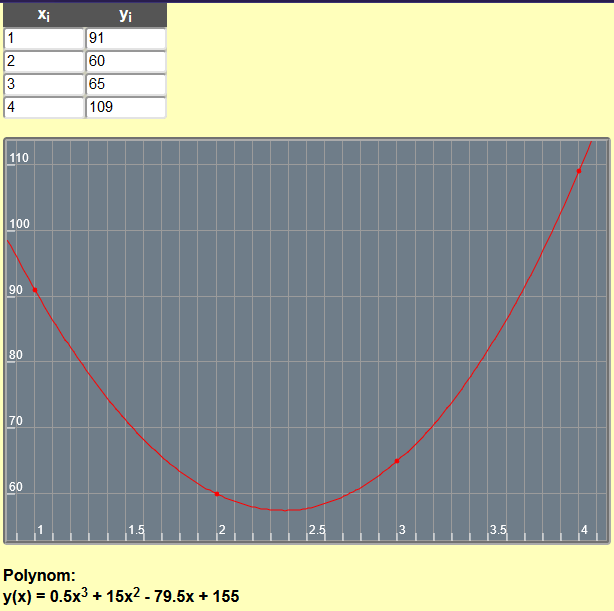Focus the y input field containing 60

coord(125,61)
